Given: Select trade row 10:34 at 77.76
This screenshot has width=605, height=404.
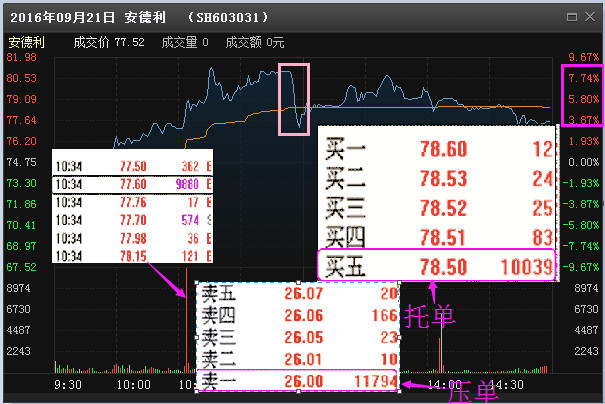Looking at the screenshot, I should [132, 202].
